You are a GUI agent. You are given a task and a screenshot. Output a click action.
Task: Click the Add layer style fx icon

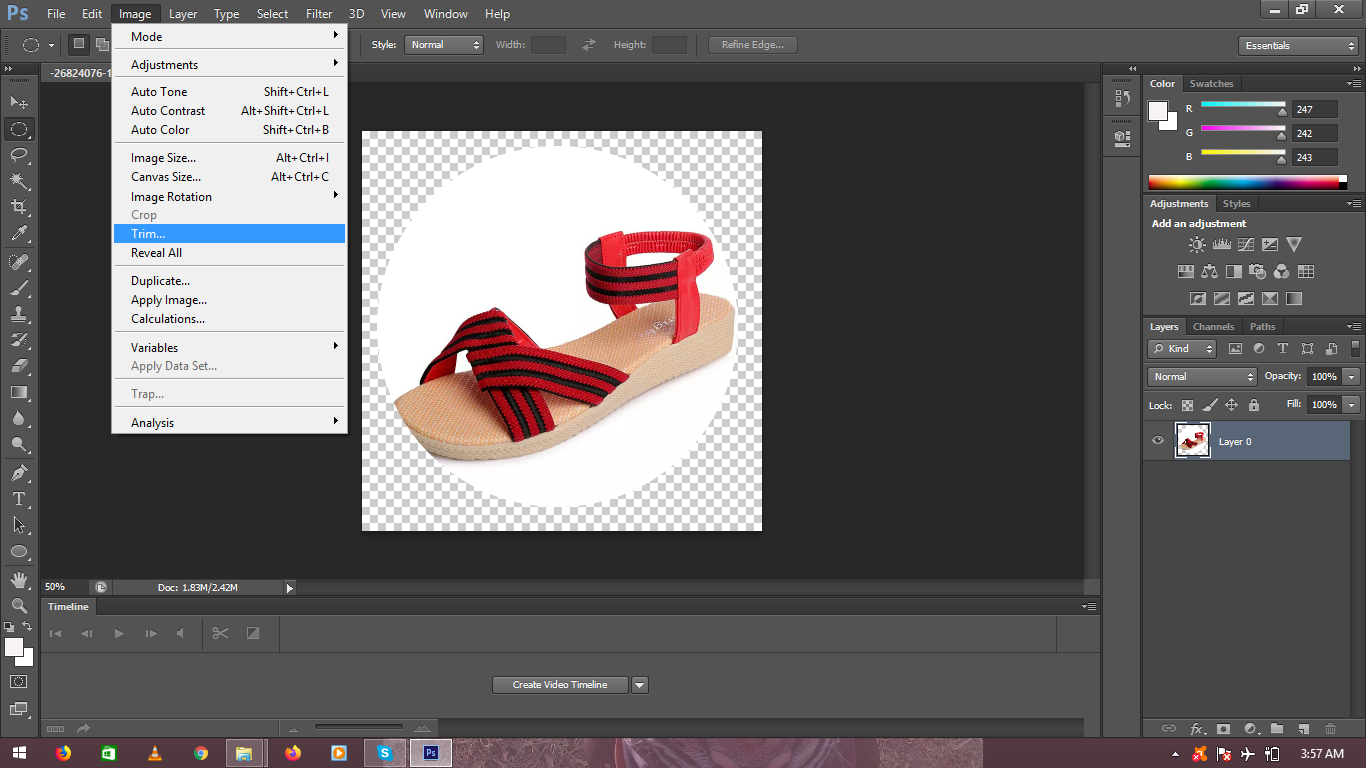pos(1196,729)
